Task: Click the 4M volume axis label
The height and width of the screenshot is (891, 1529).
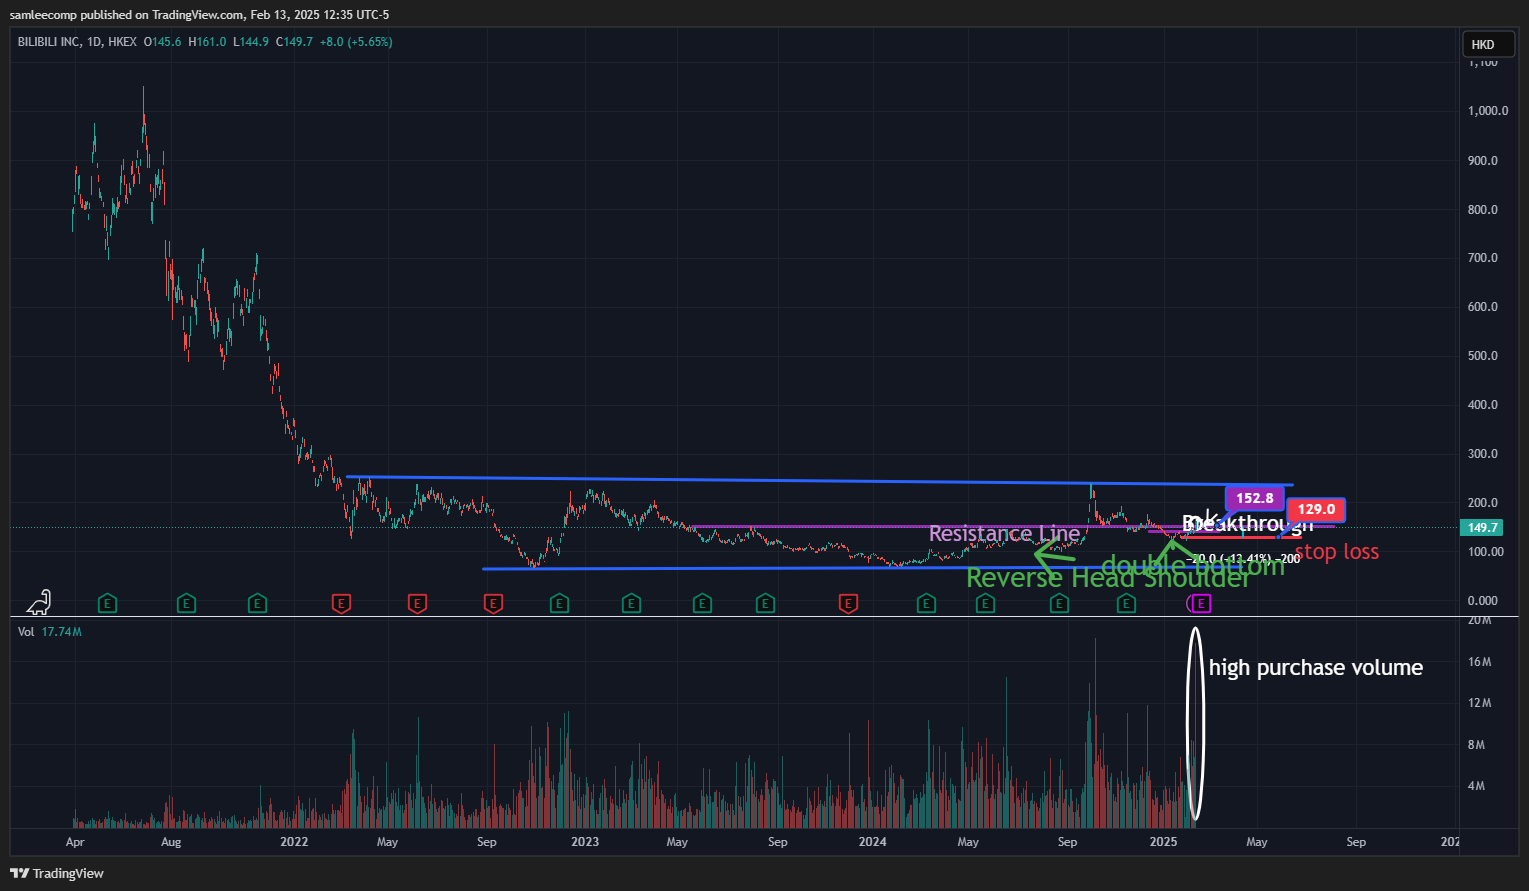Action: 1476,786
